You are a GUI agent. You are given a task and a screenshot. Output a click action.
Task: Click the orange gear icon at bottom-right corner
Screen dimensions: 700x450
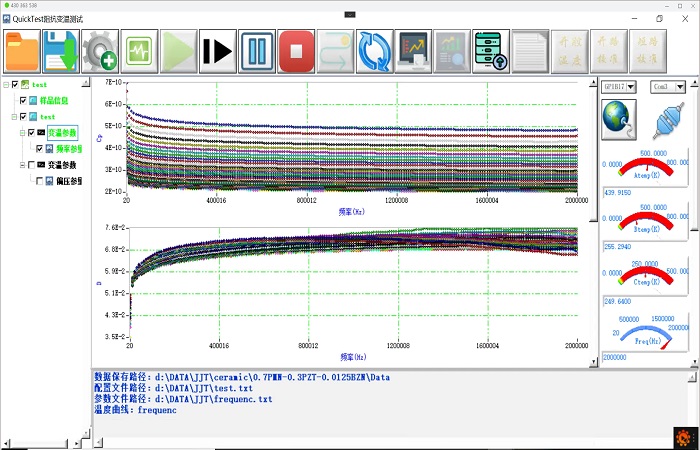683,438
